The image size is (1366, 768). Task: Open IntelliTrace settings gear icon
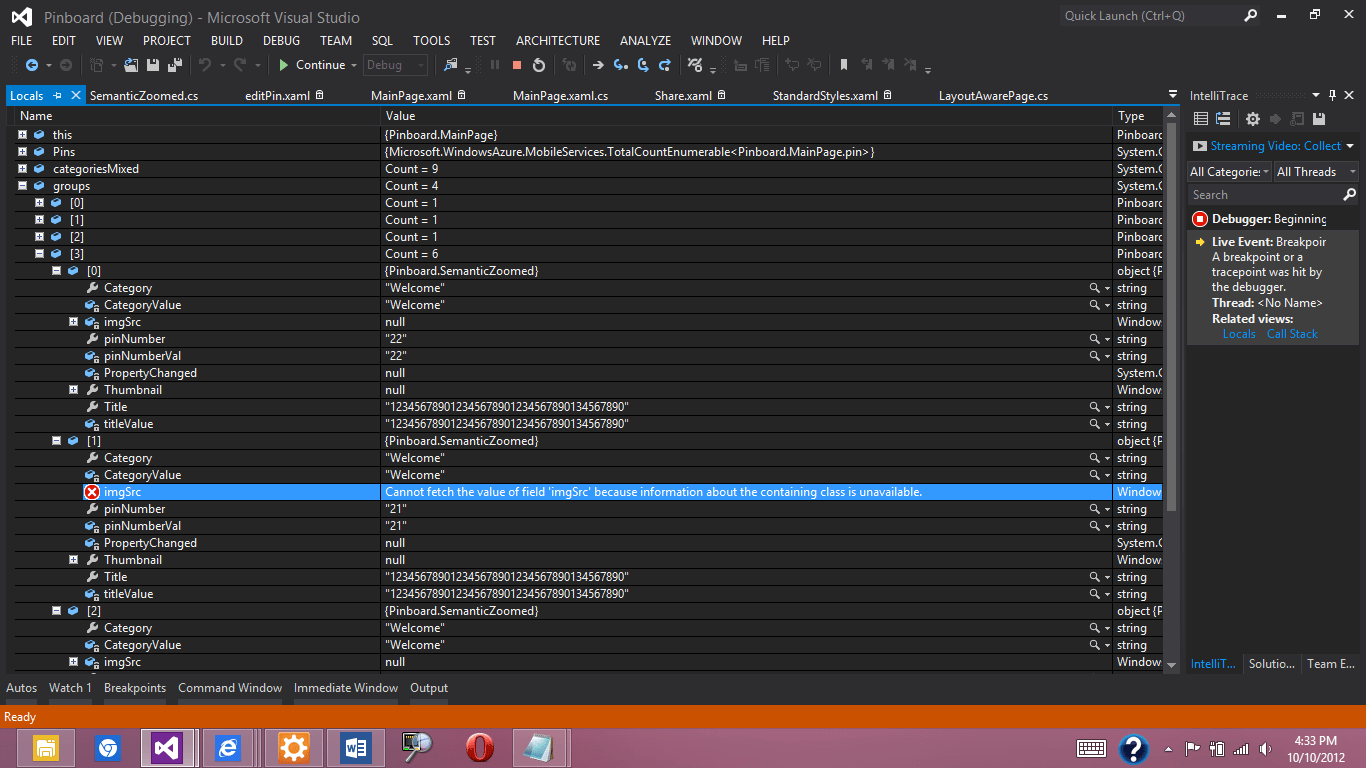1253,119
